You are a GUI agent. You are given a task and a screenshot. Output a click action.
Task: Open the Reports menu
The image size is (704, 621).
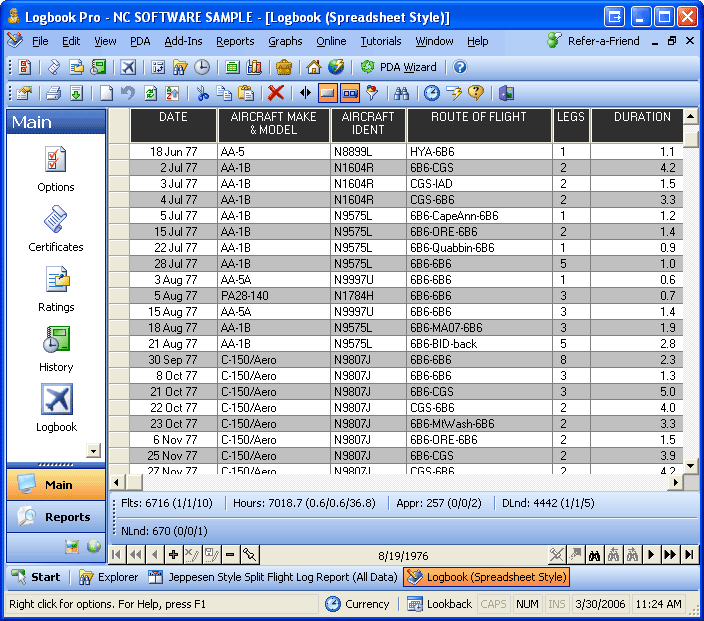click(235, 41)
